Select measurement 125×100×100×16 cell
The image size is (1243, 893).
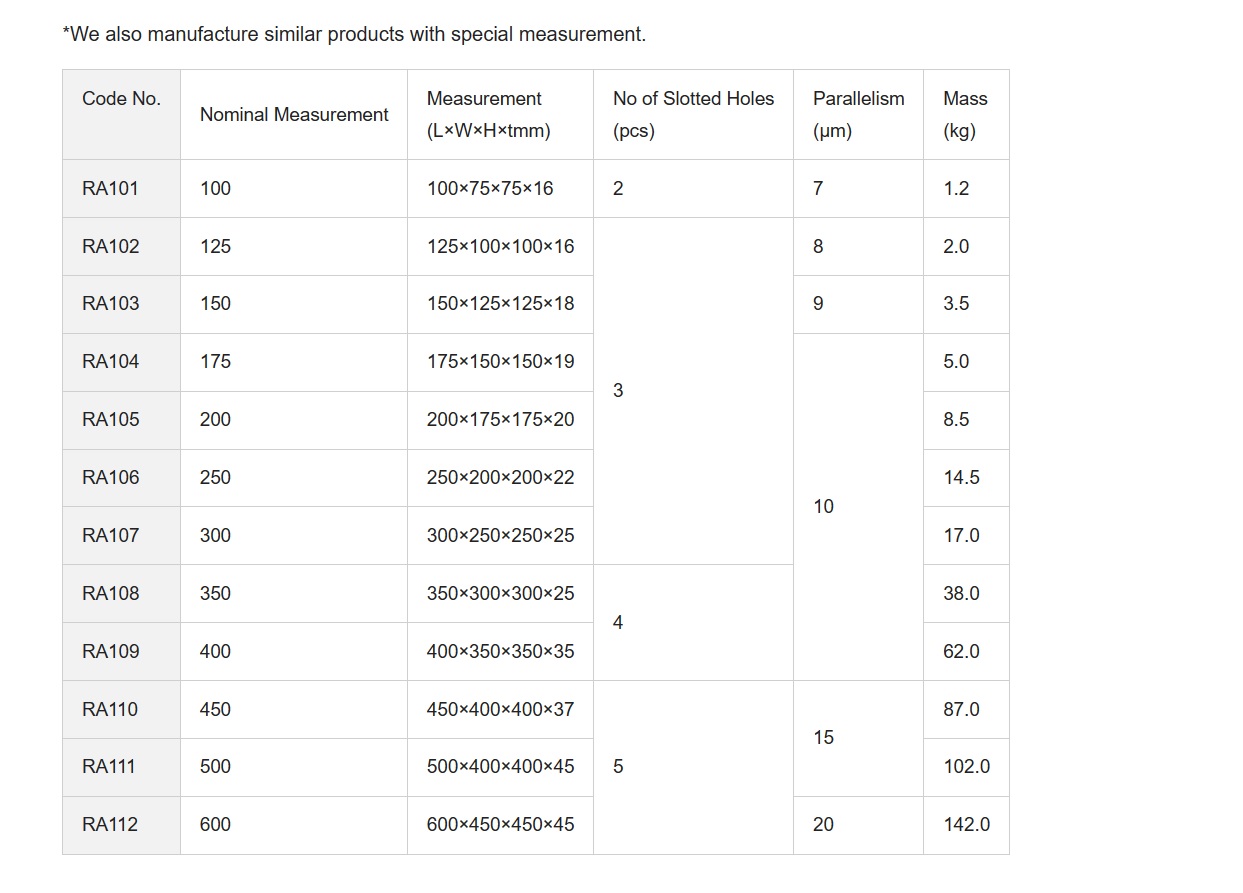pos(500,246)
